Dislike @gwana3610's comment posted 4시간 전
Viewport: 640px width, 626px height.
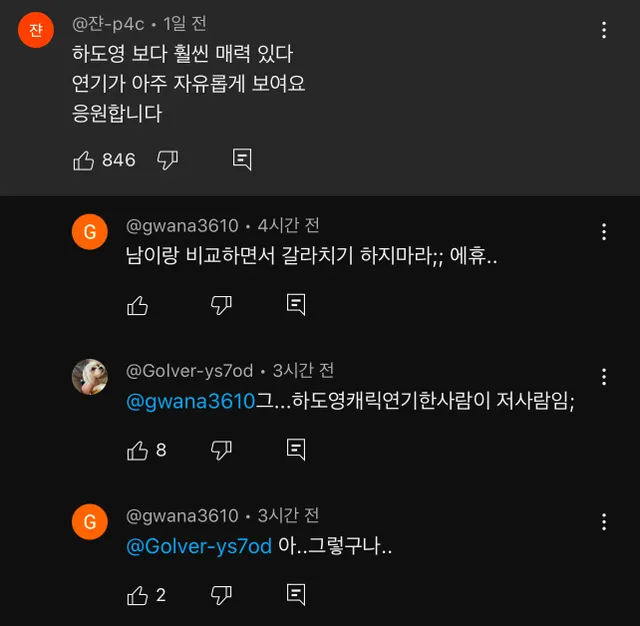point(222,305)
